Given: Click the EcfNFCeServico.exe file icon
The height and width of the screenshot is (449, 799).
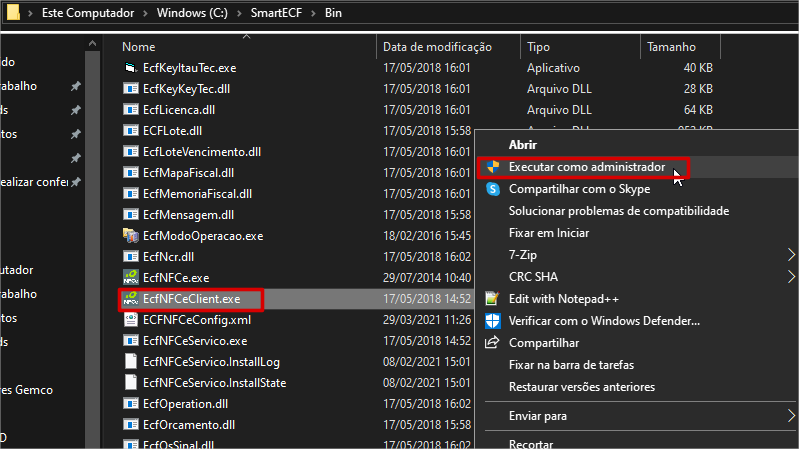Looking at the screenshot, I should point(130,340).
